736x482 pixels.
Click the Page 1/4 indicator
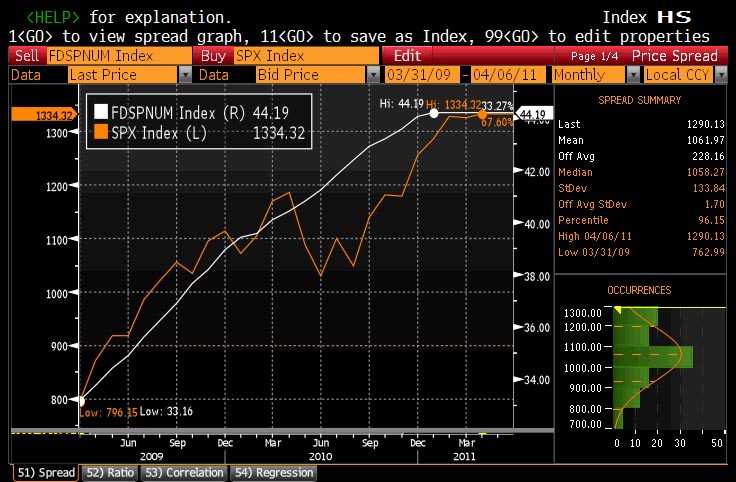pyautogui.click(x=598, y=57)
